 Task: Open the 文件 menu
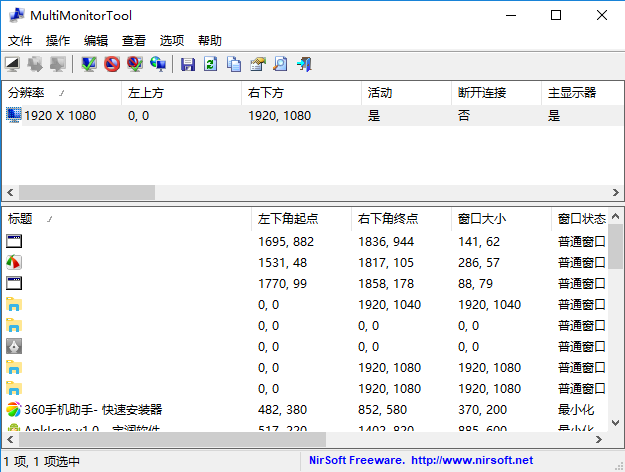[20, 41]
